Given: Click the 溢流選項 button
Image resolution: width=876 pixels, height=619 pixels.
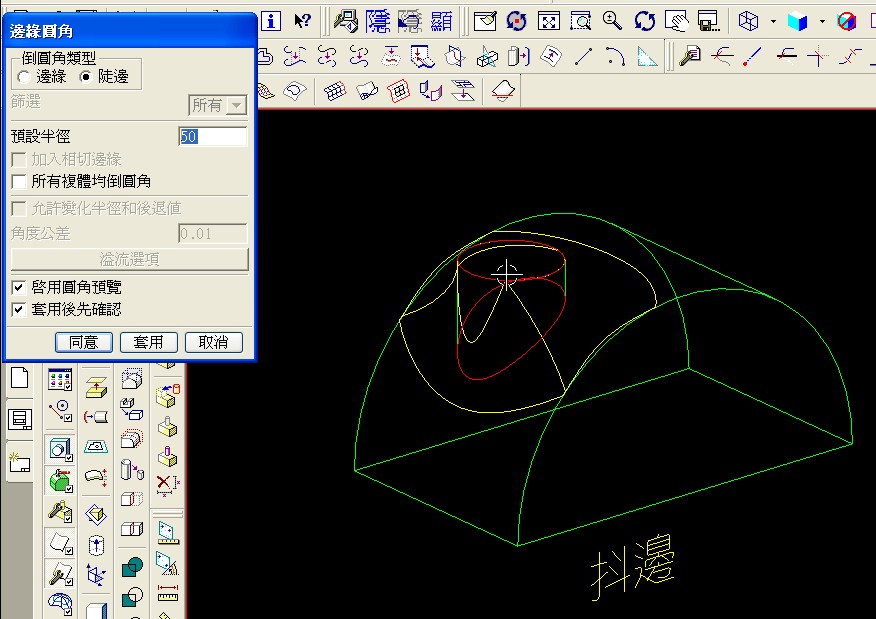Looking at the screenshot, I should point(130,259).
